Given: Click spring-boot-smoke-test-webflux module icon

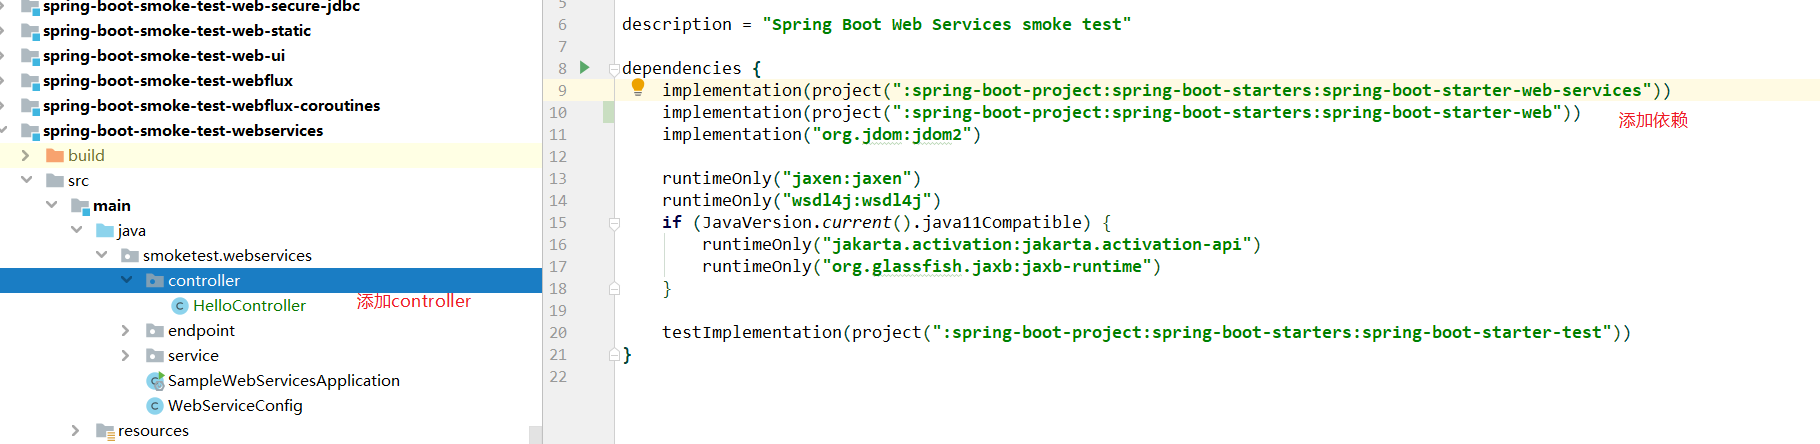Looking at the screenshot, I should 30,81.
